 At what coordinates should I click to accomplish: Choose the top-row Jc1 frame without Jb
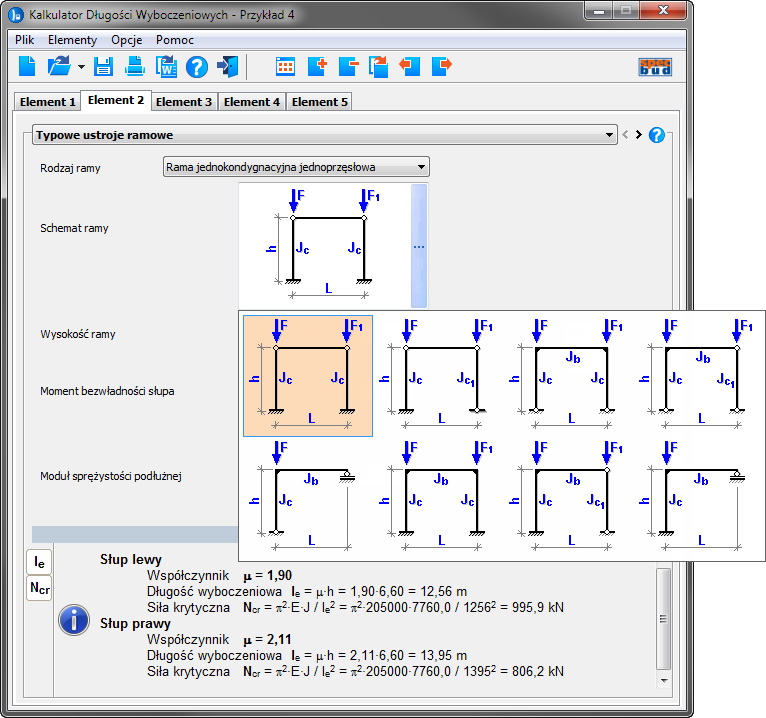pos(438,376)
